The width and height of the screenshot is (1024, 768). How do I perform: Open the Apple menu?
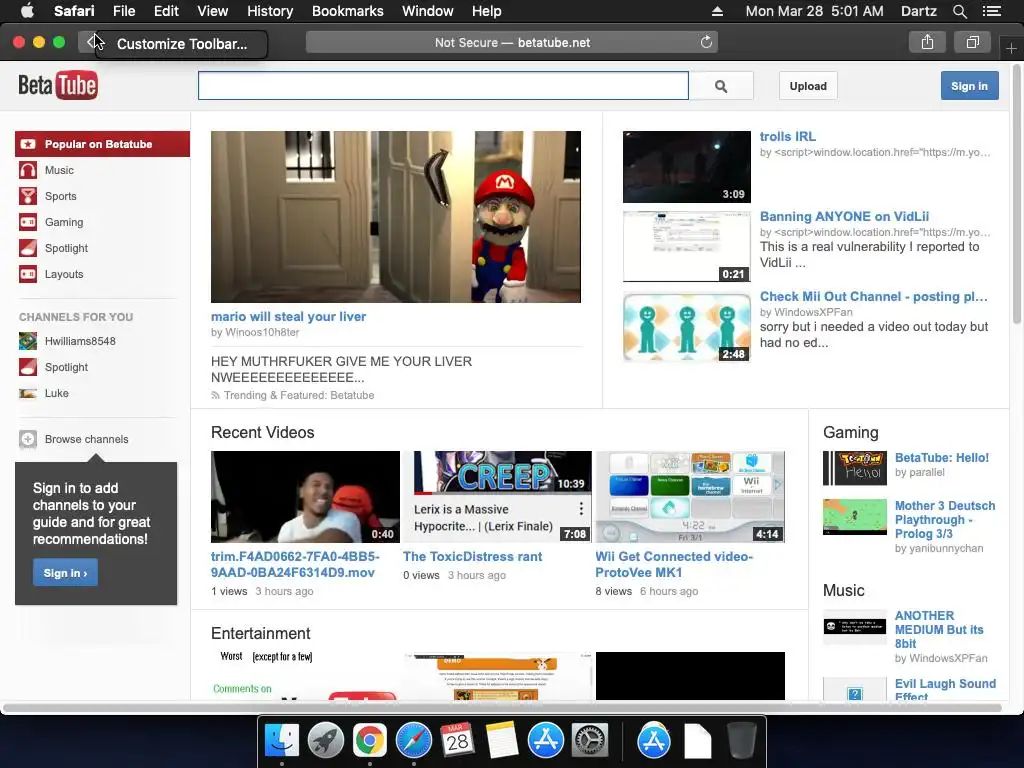click(27, 11)
